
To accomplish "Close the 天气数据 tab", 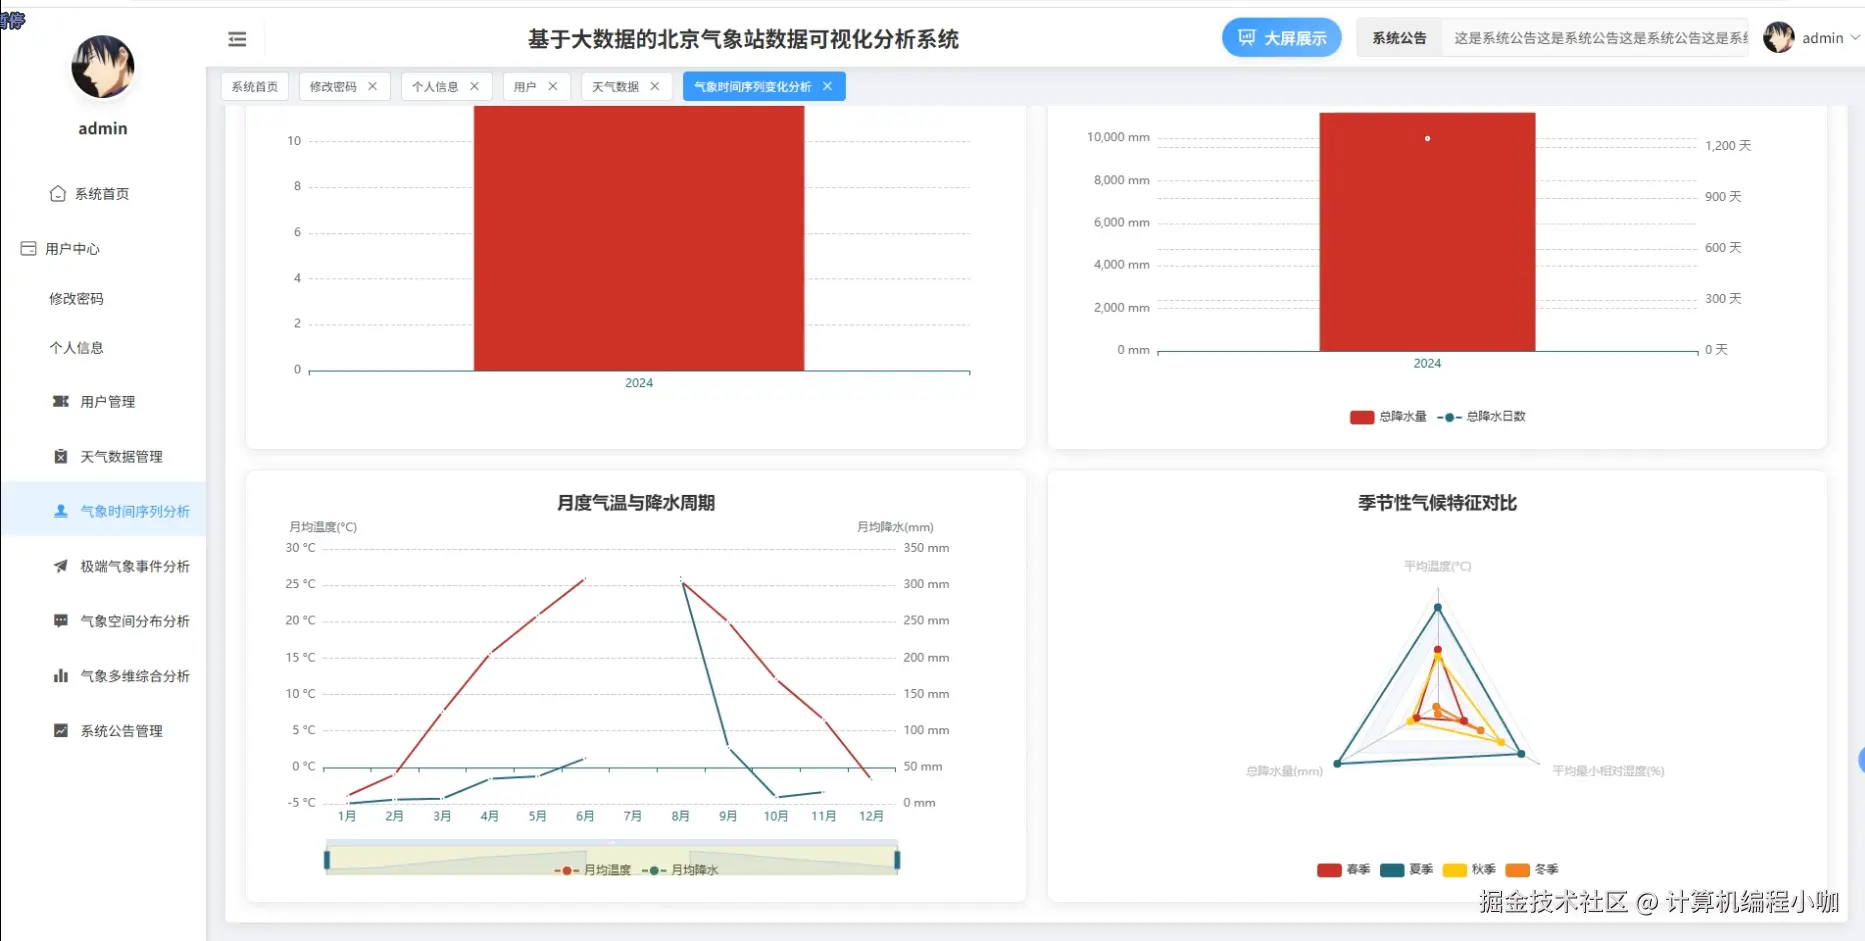I will [655, 87].
